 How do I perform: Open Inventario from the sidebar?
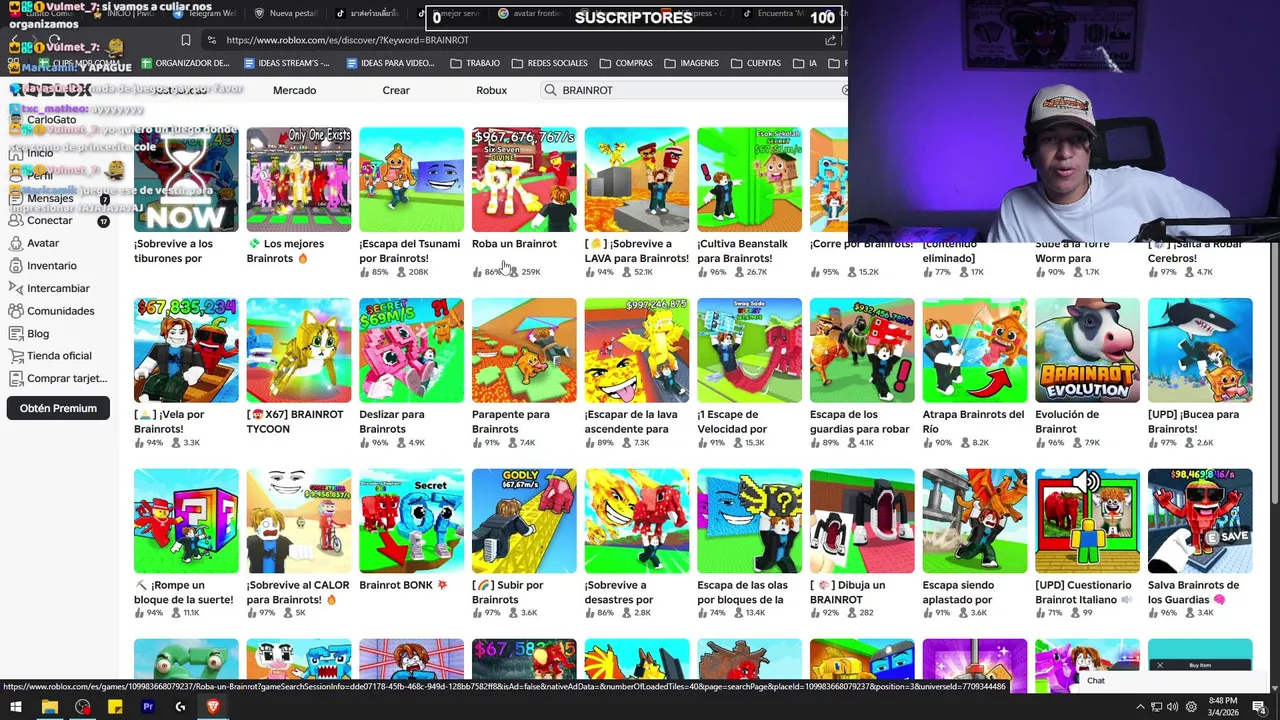coord(51,266)
